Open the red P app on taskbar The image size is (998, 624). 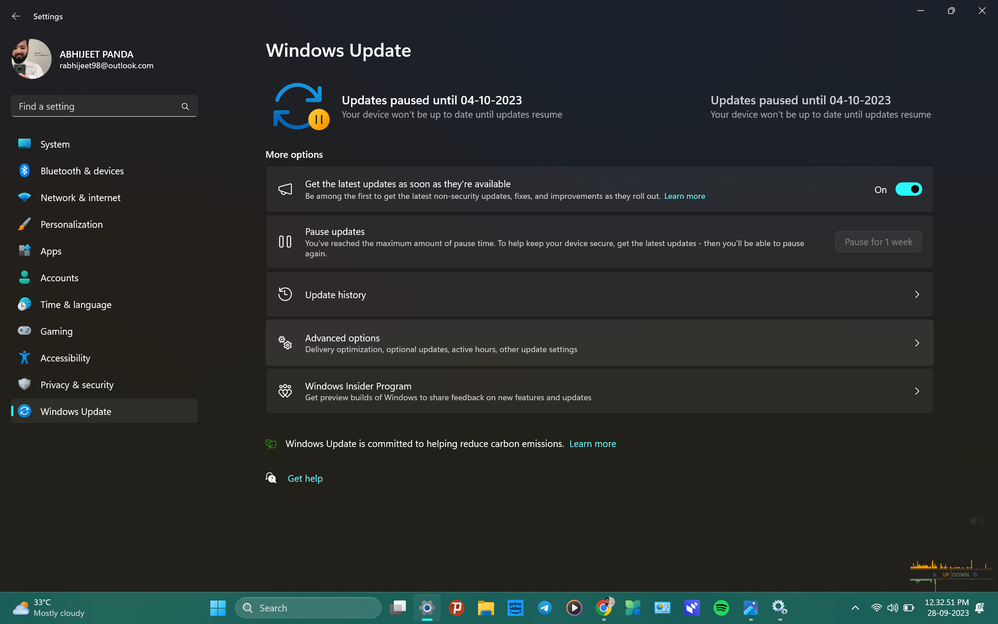(x=456, y=608)
